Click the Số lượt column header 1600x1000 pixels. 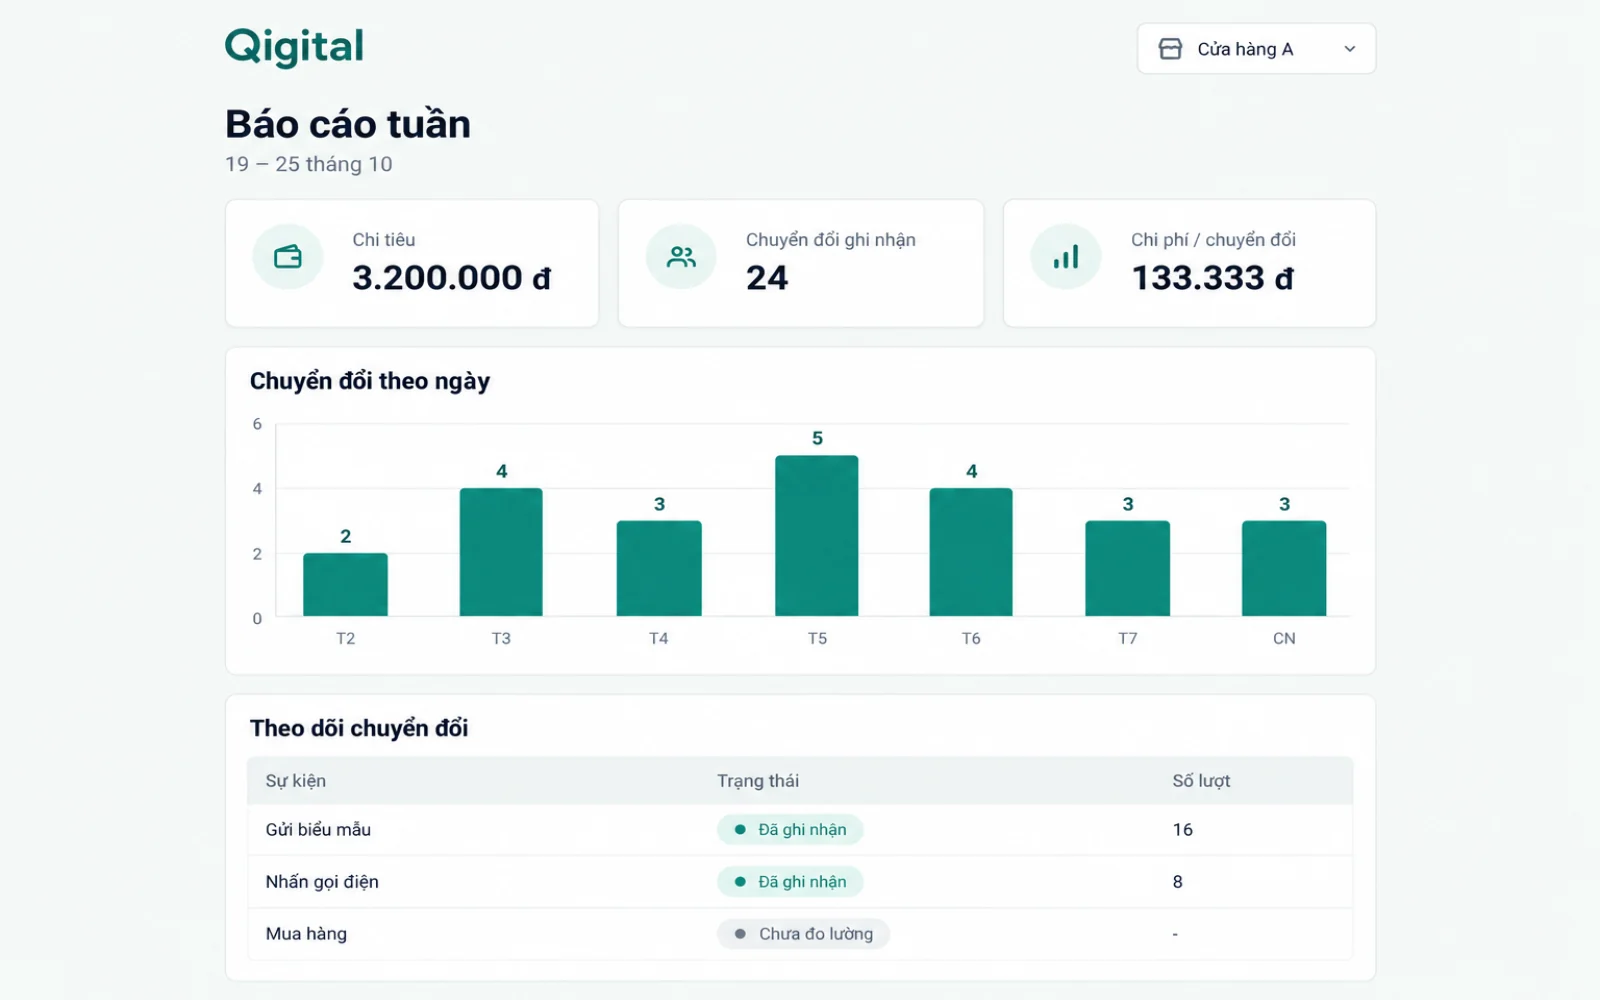tap(1201, 781)
